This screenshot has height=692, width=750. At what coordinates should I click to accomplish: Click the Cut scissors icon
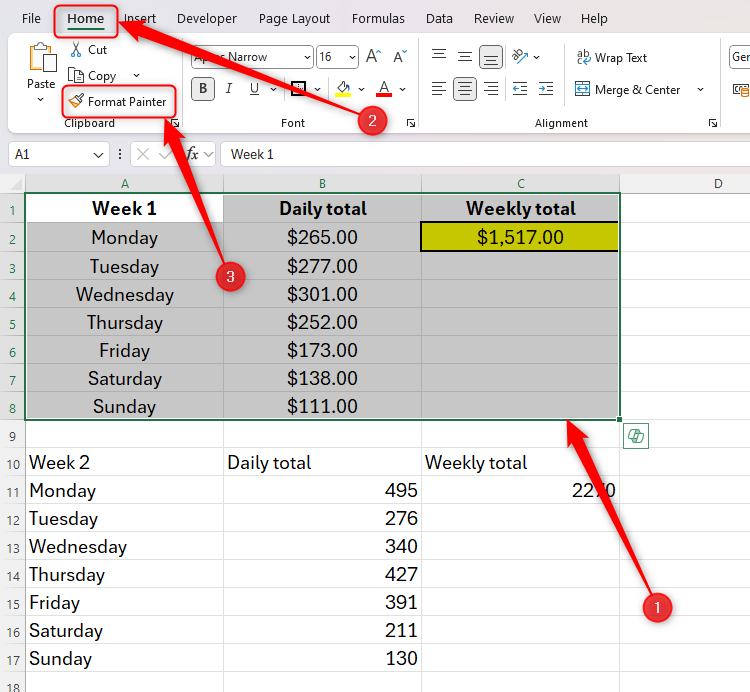[x=76, y=50]
